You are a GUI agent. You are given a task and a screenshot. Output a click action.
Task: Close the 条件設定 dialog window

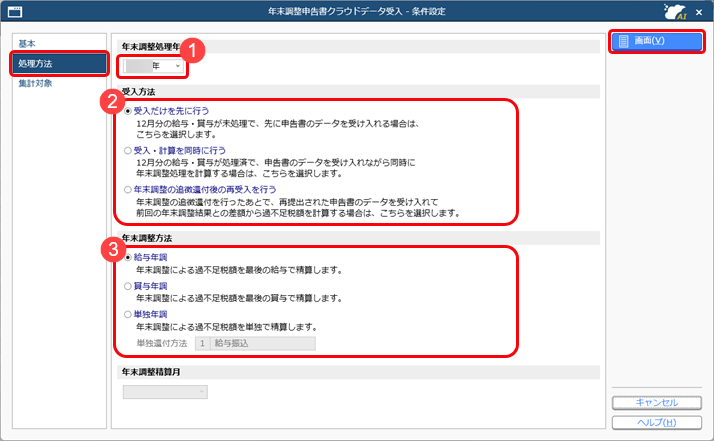pos(699,12)
